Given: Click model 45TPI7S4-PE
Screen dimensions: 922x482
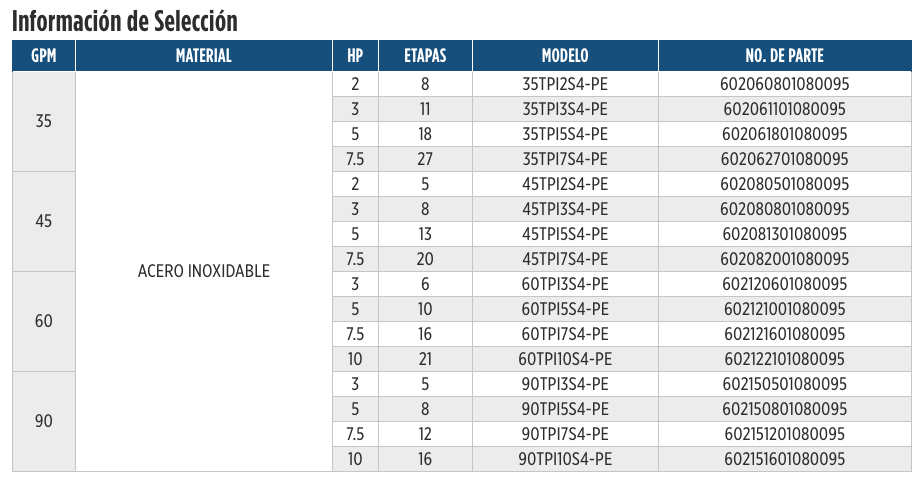Looking at the screenshot, I should coord(565,259).
